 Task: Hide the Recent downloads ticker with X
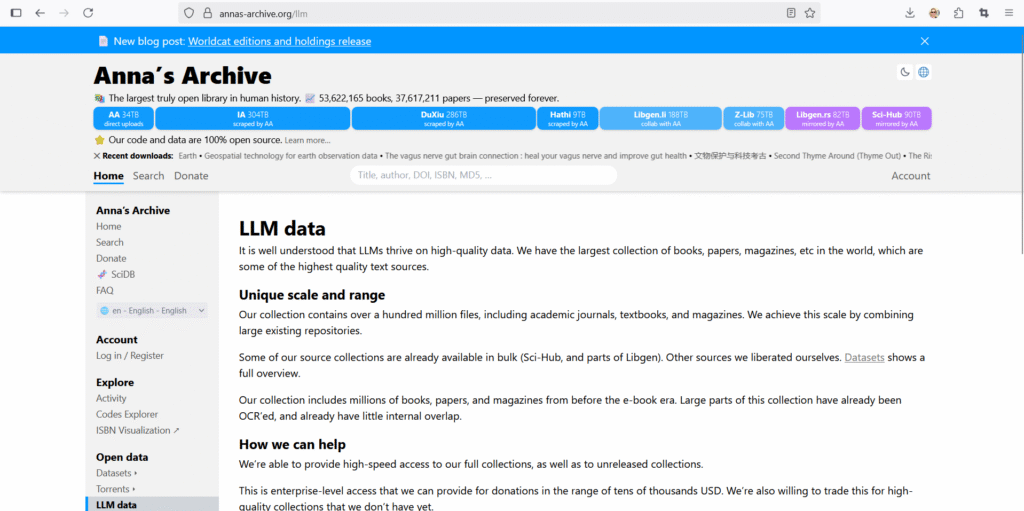97,156
